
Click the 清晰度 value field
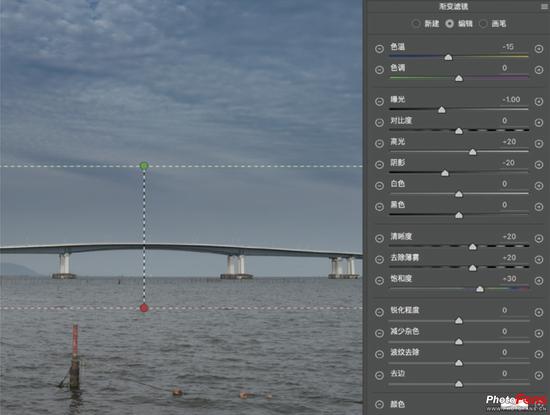coord(509,236)
